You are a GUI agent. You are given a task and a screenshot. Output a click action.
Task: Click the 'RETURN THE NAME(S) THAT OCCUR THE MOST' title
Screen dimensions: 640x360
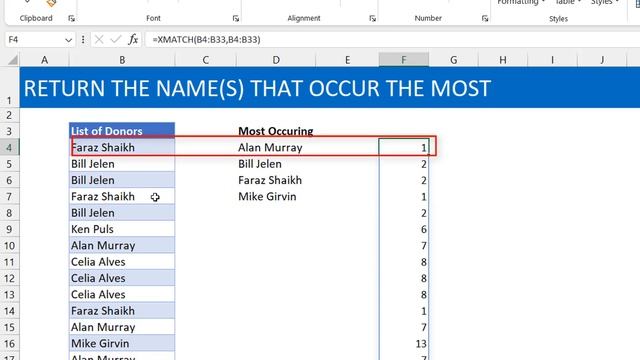pos(257,88)
